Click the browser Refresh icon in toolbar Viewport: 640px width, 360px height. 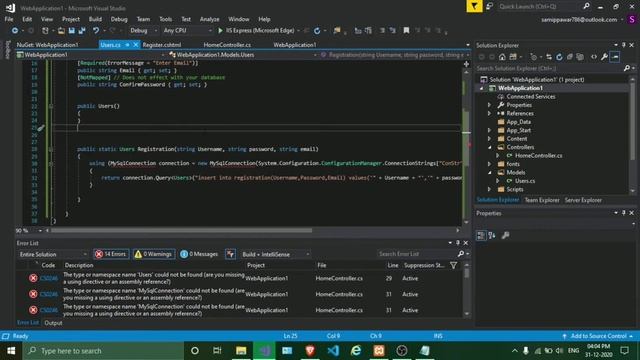(x=317, y=31)
